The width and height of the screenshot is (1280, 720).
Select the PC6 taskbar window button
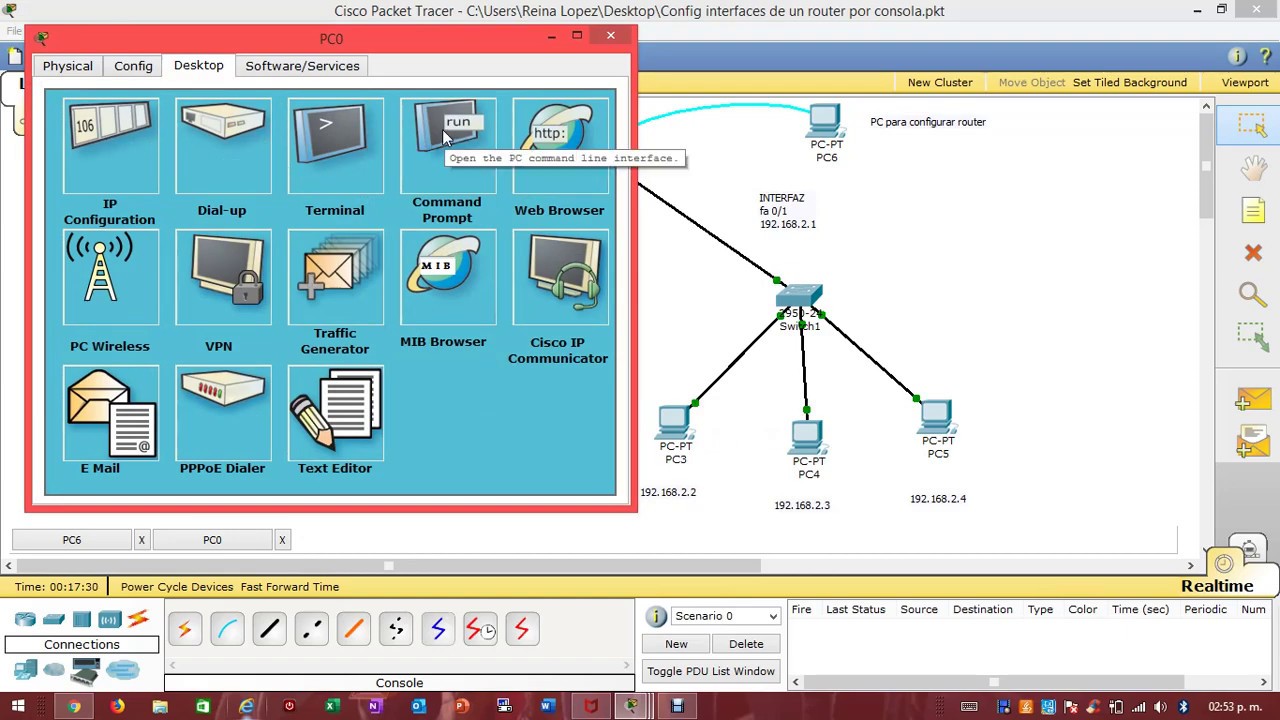tap(72, 540)
